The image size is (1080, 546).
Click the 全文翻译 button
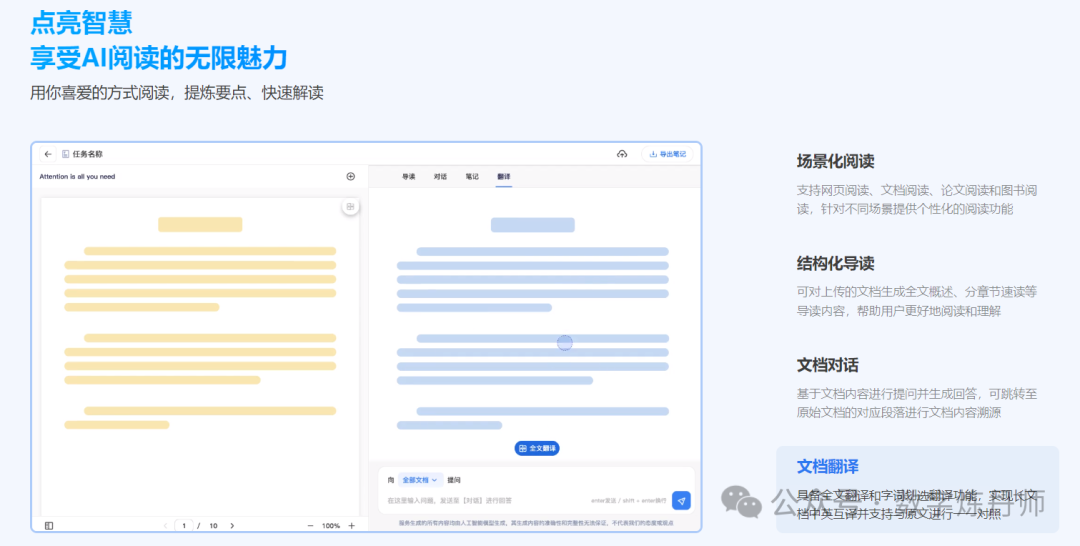(537, 448)
